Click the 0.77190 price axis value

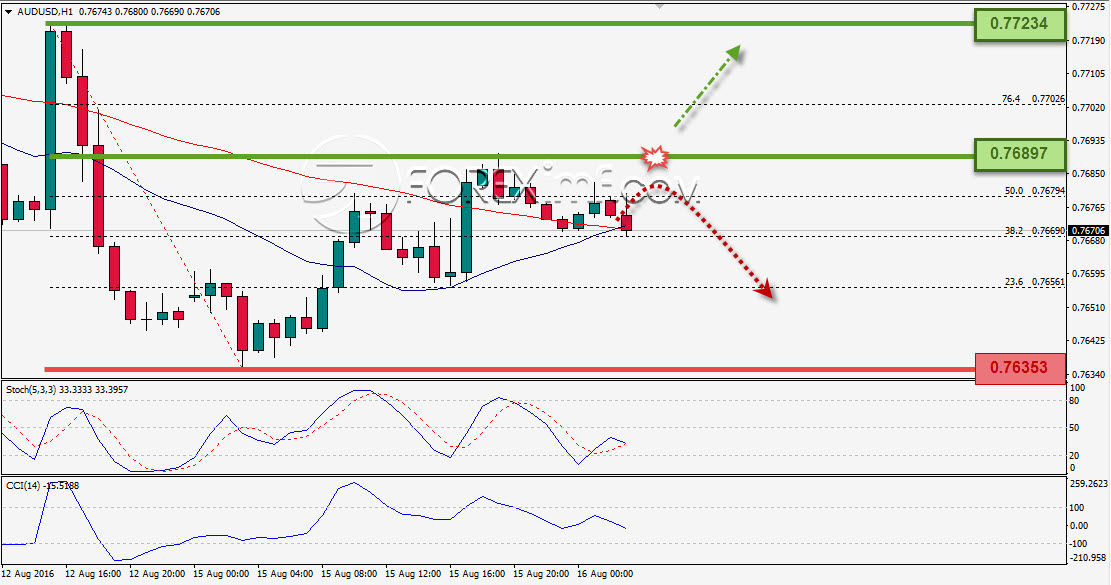click(x=1089, y=40)
